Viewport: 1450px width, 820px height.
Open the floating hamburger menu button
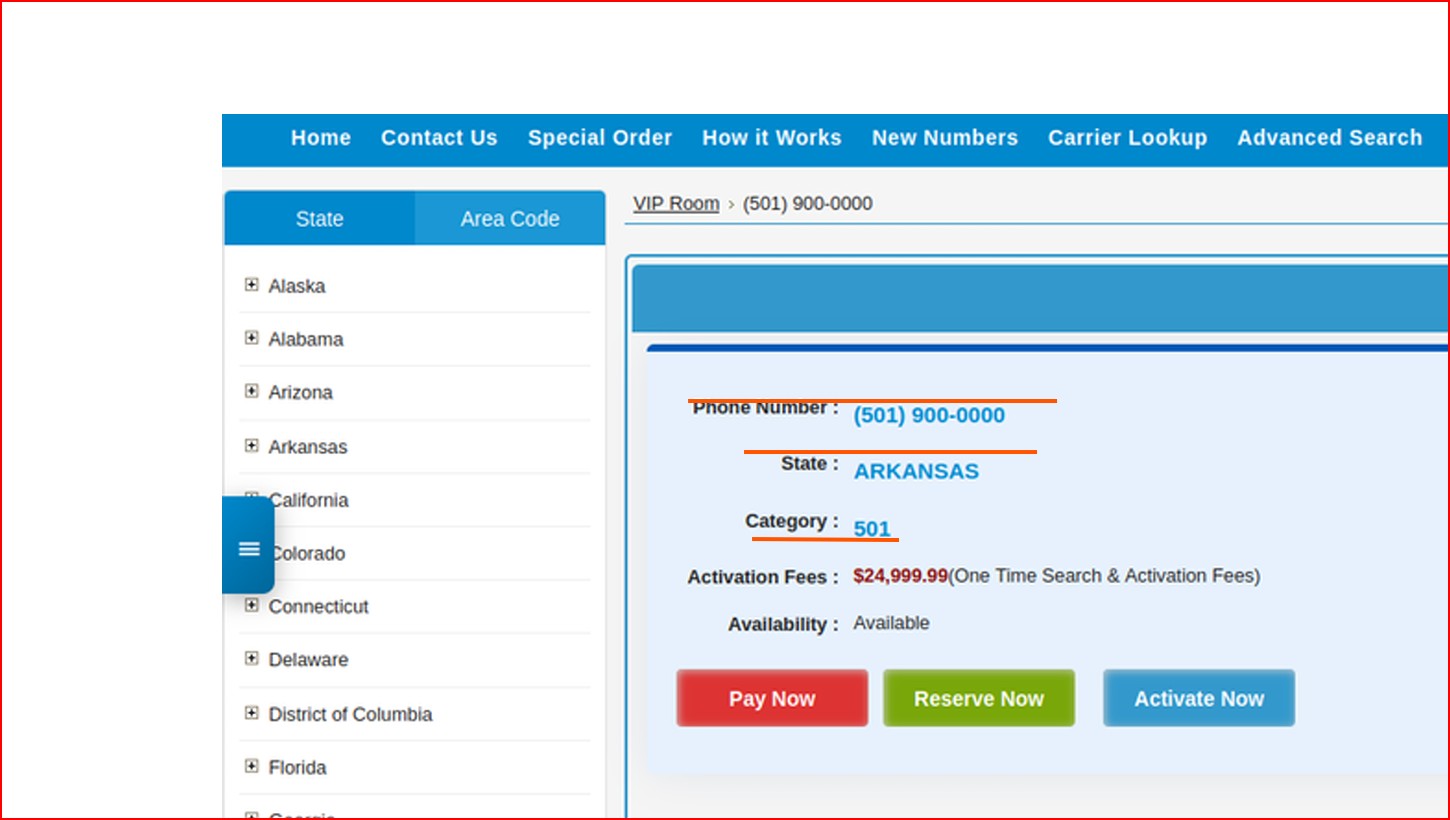point(249,548)
